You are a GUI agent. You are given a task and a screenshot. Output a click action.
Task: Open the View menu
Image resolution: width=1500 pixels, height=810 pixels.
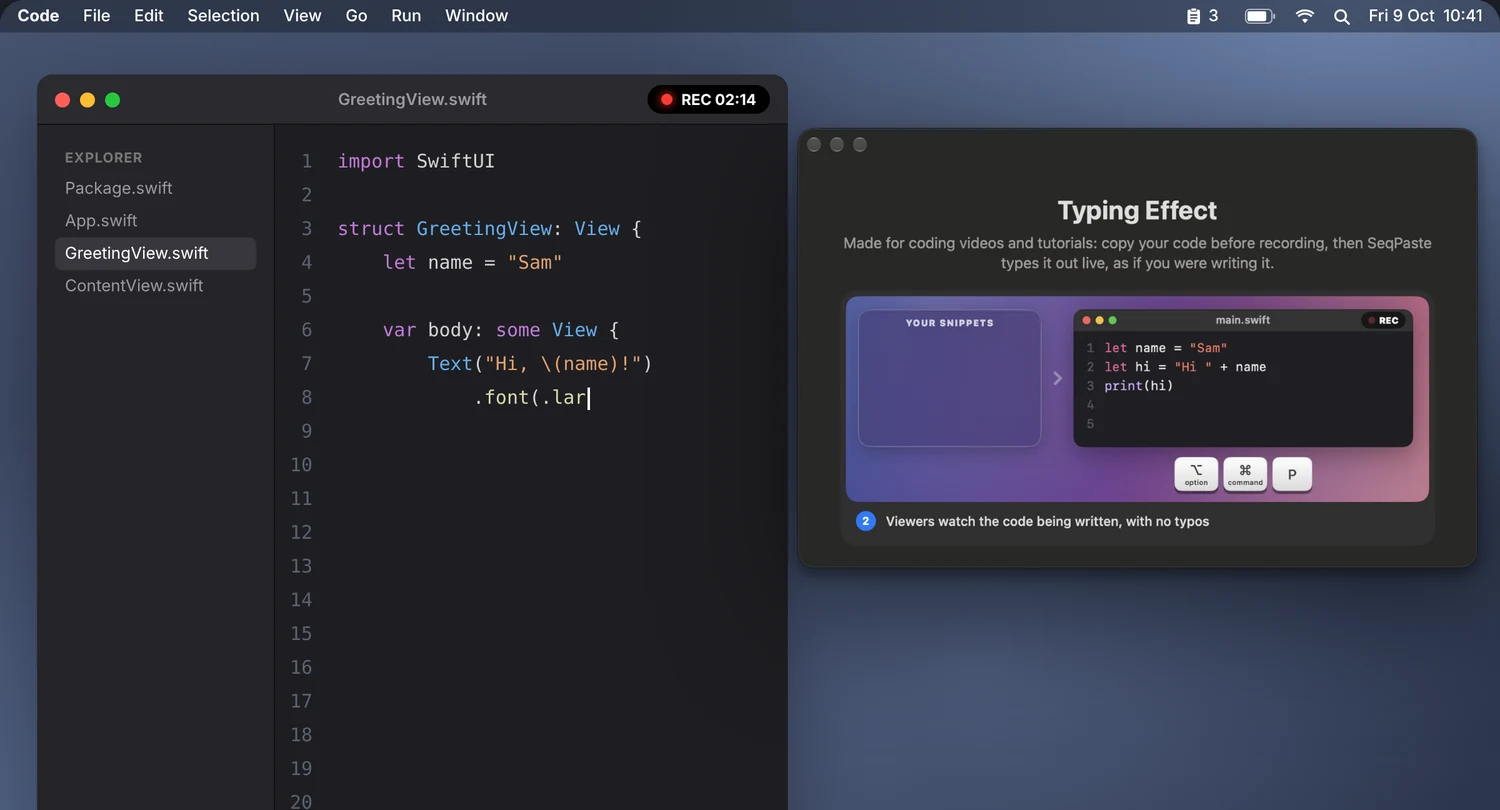[x=302, y=16]
